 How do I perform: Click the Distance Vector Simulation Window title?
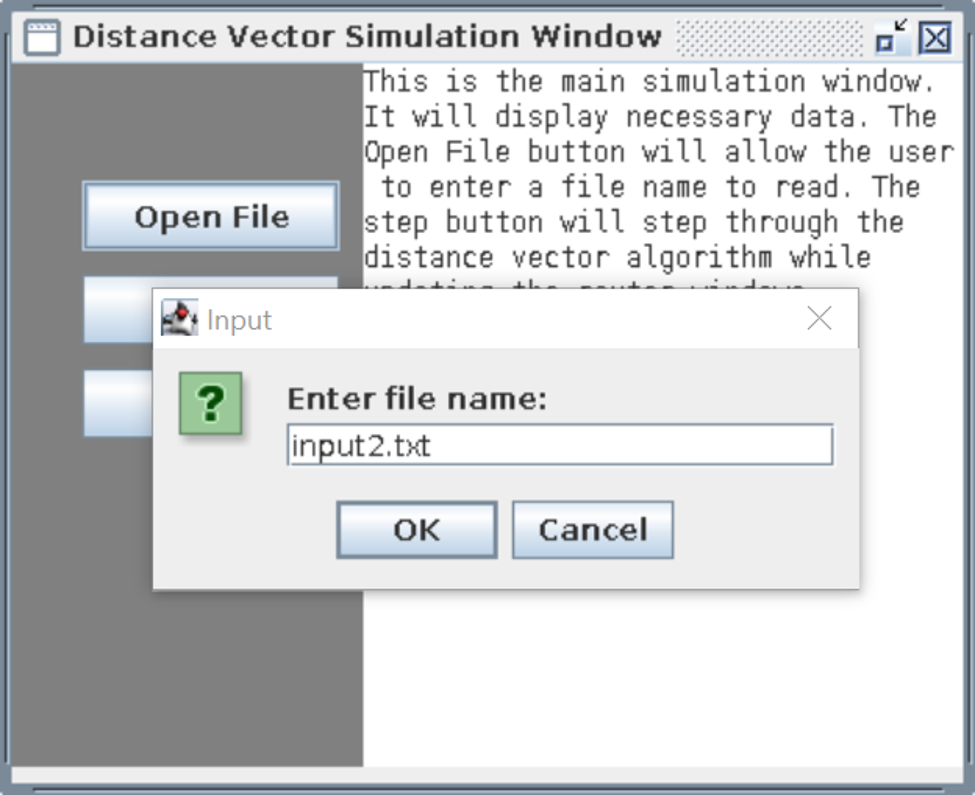(x=366, y=38)
